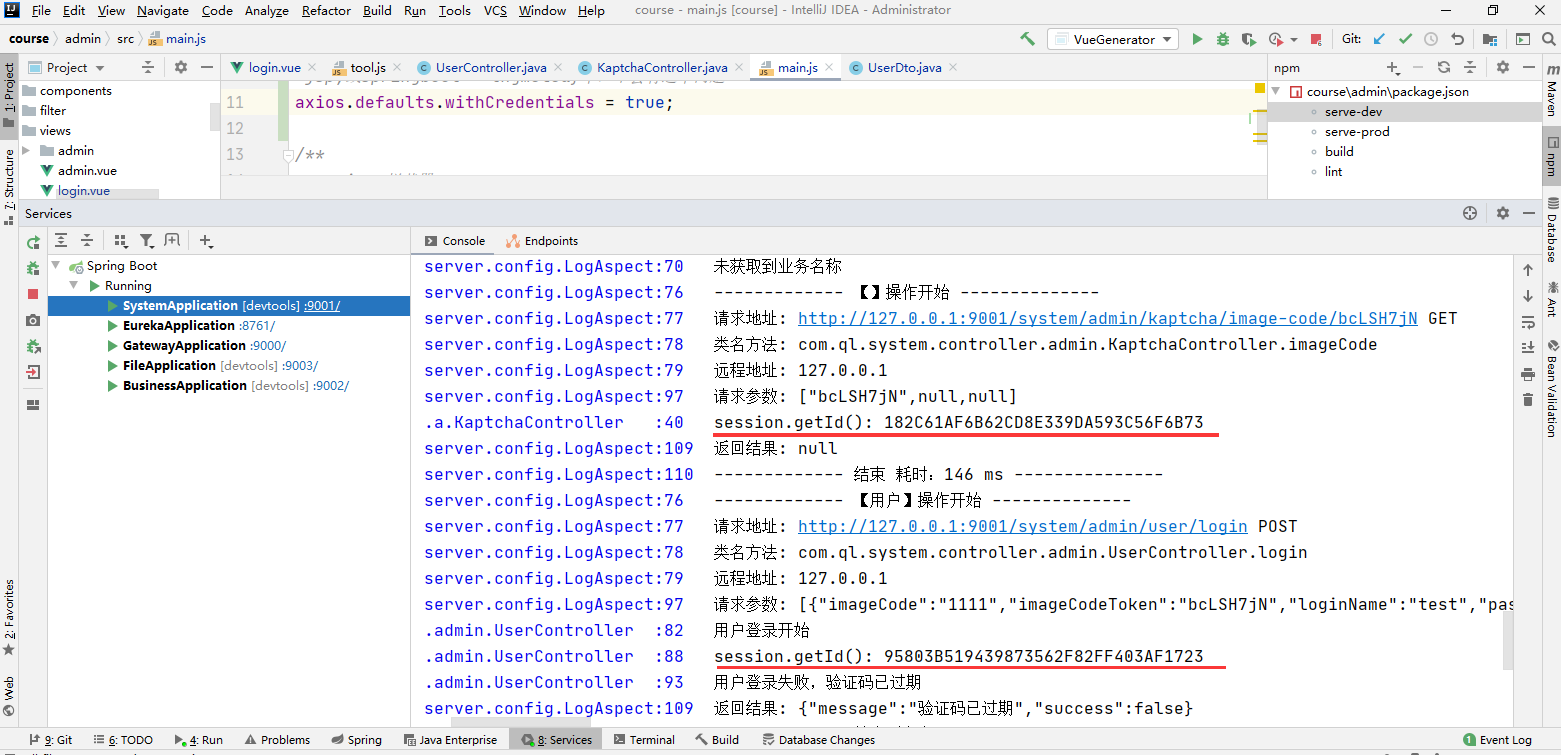The width and height of the screenshot is (1561, 755).
Task: Switch to the login.vue editor tab
Action: 275,67
